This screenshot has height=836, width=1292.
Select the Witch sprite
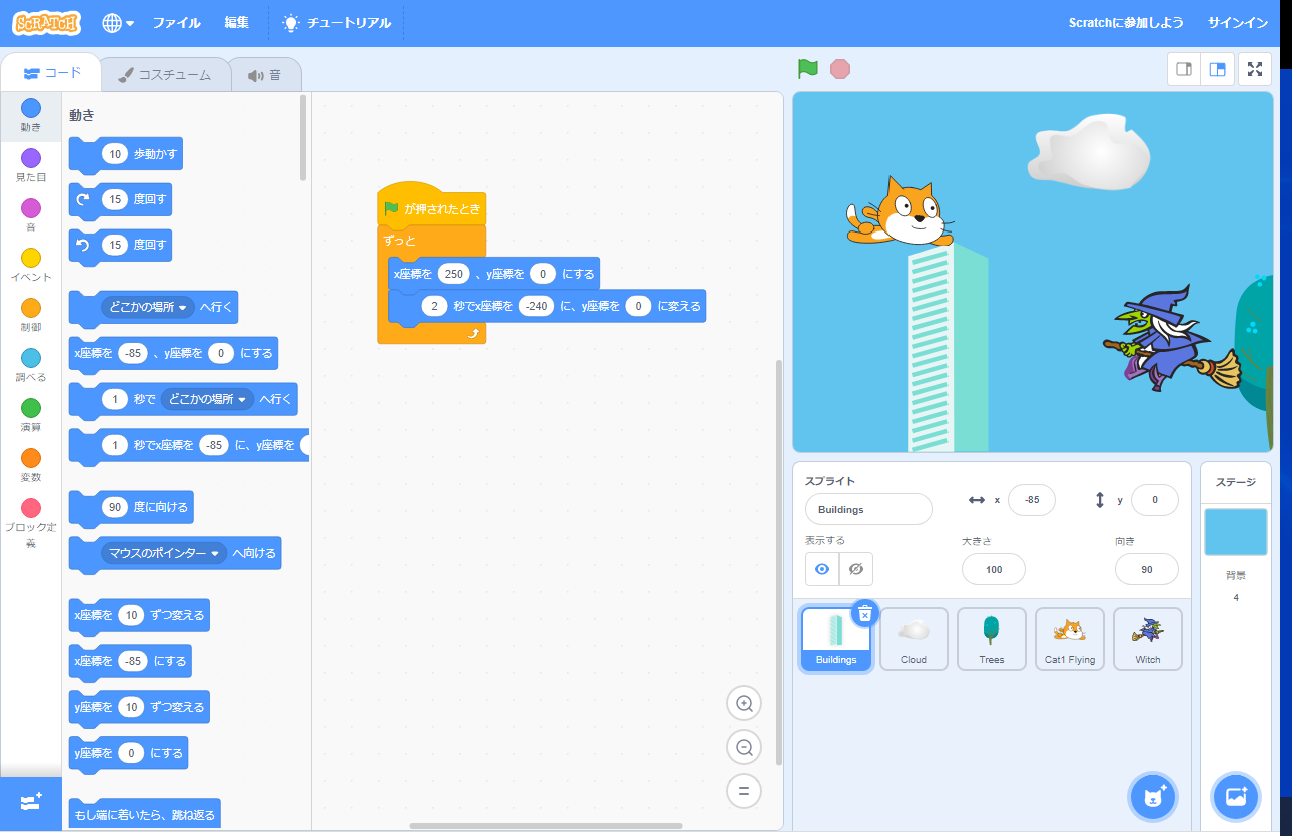tap(1148, 639)
